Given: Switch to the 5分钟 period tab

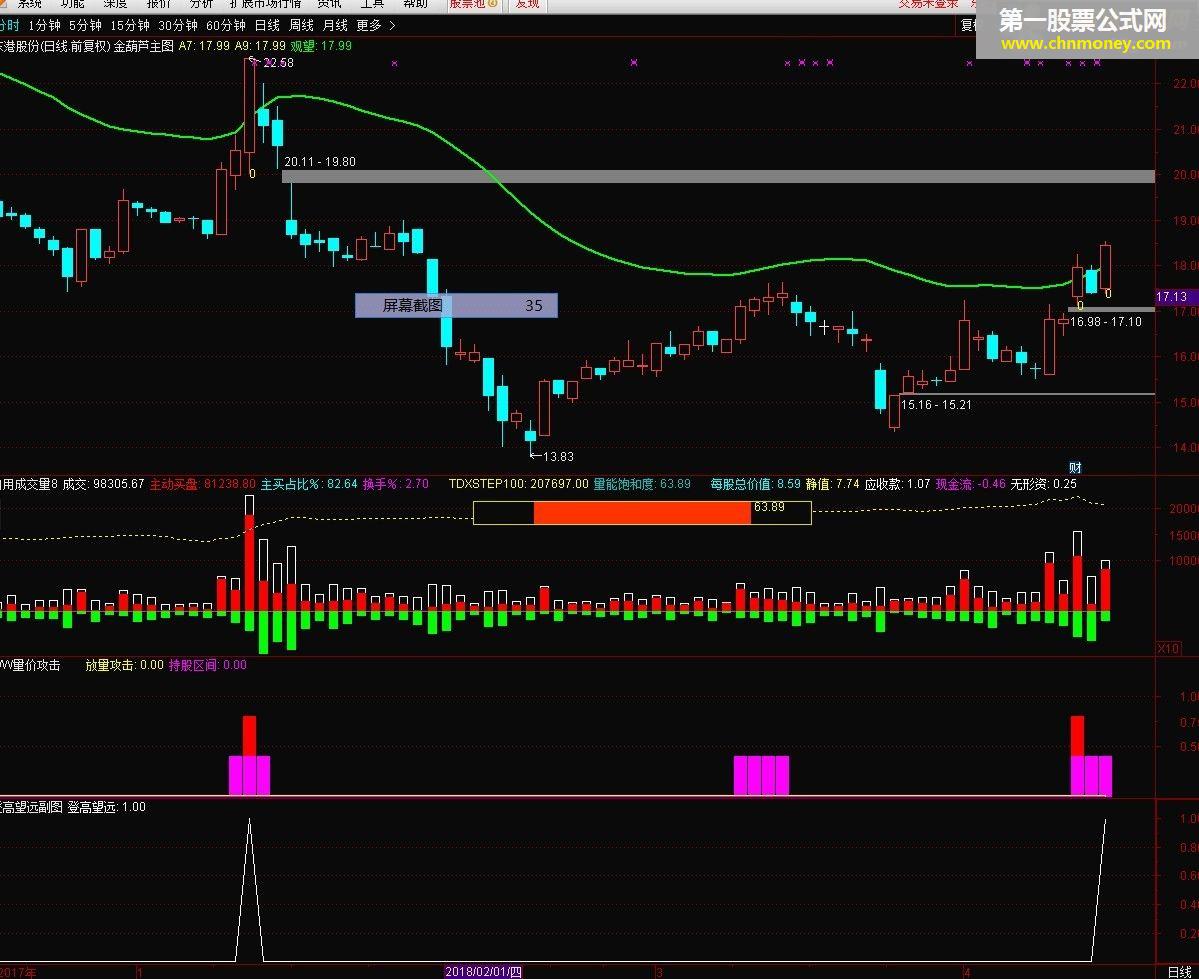Looking at the screenshot, I should point(85,25).
